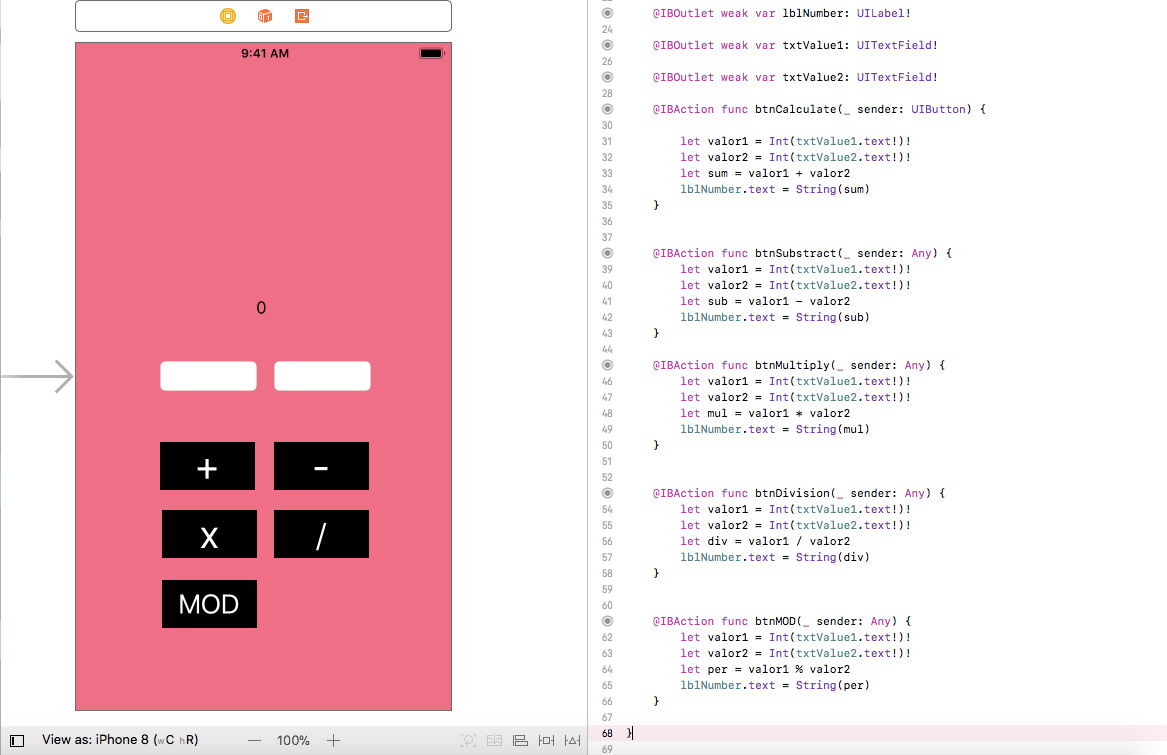Screen dimensions: 1167x755
Task: Open the Align constraints menu
Action: (x=520, y=740)
